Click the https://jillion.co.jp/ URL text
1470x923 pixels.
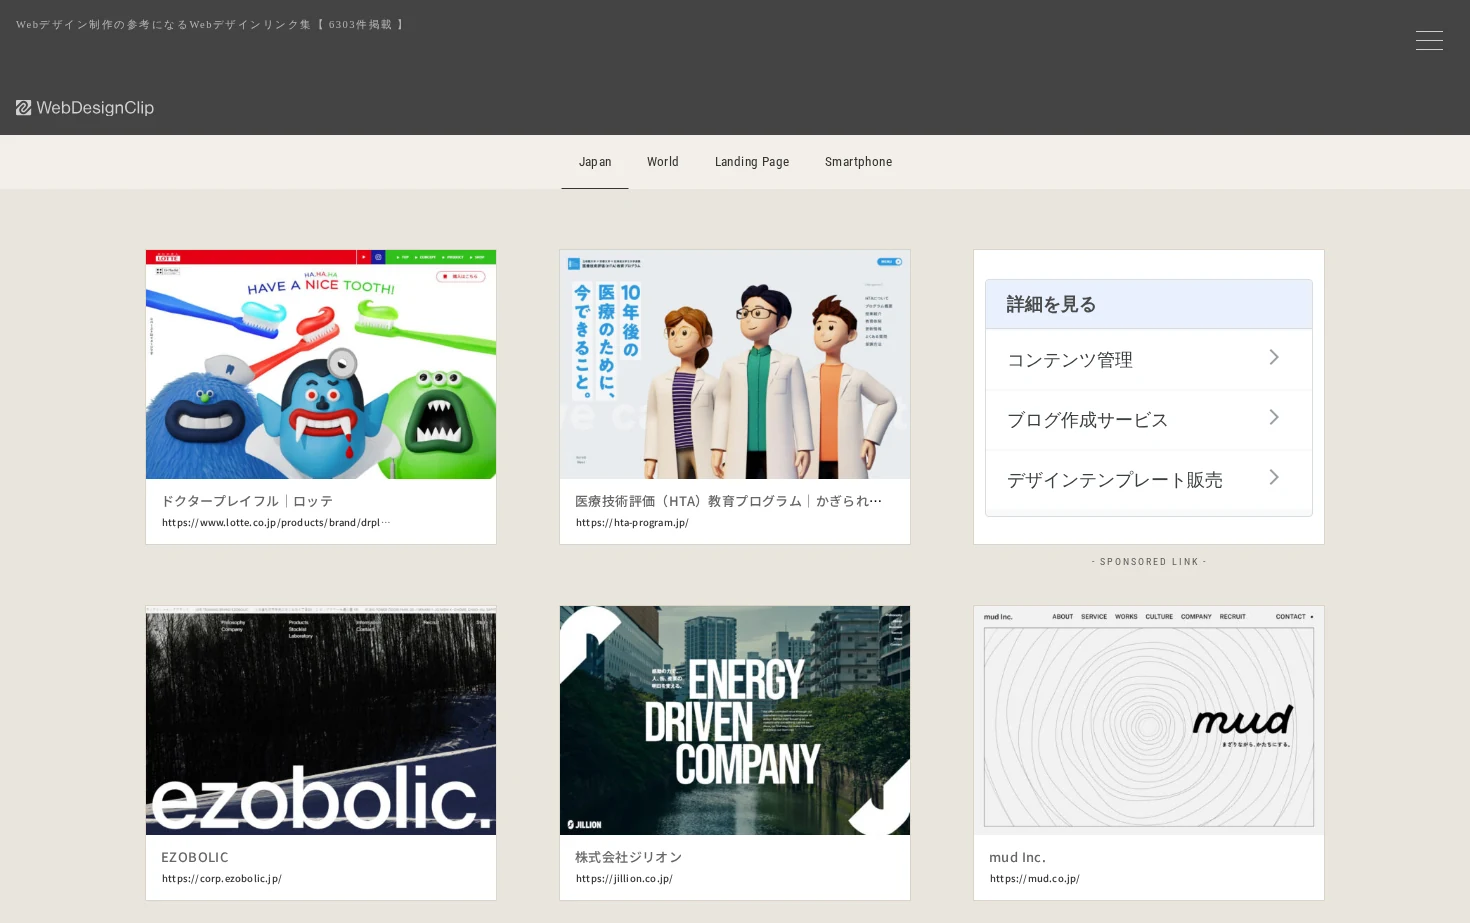click(624, 878)
